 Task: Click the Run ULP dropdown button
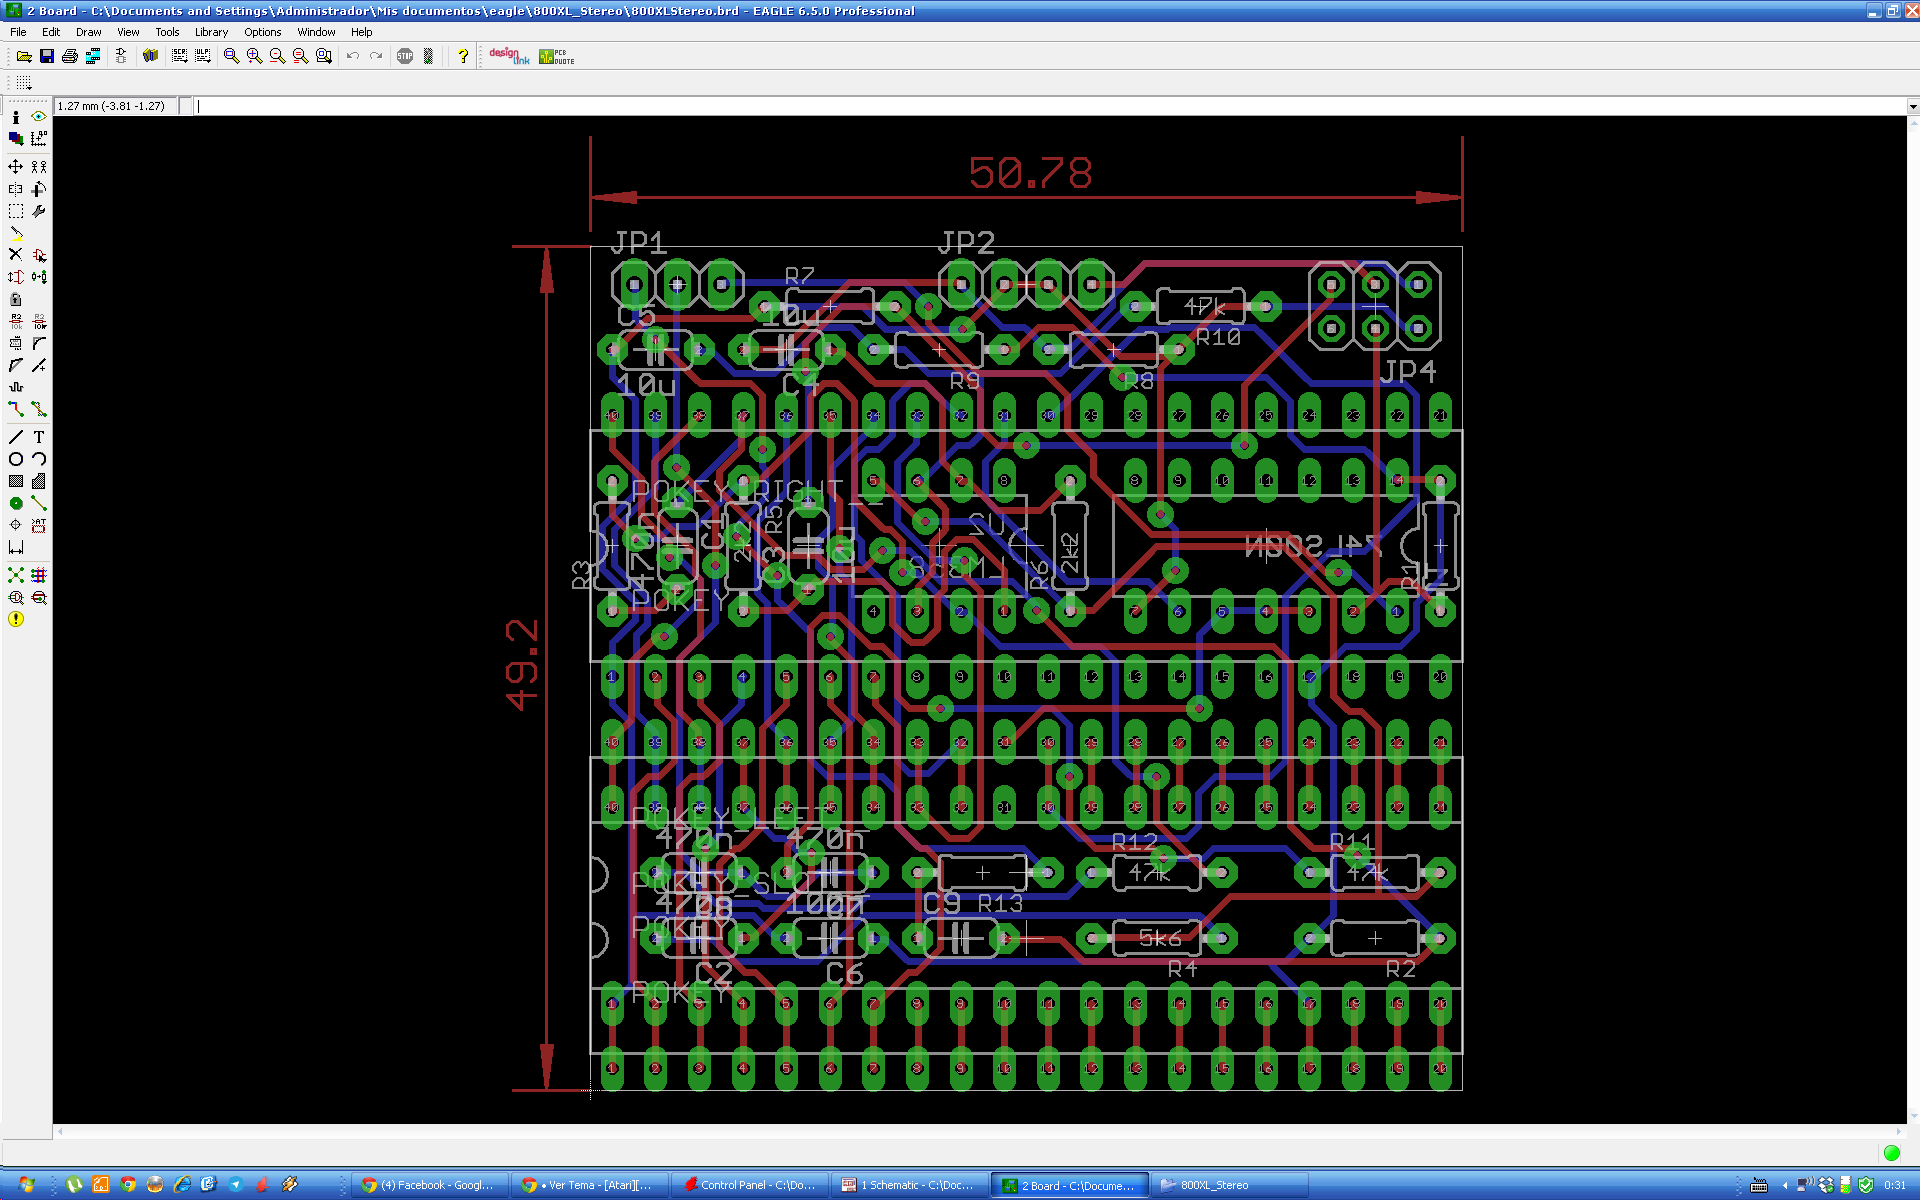[203, 56]
